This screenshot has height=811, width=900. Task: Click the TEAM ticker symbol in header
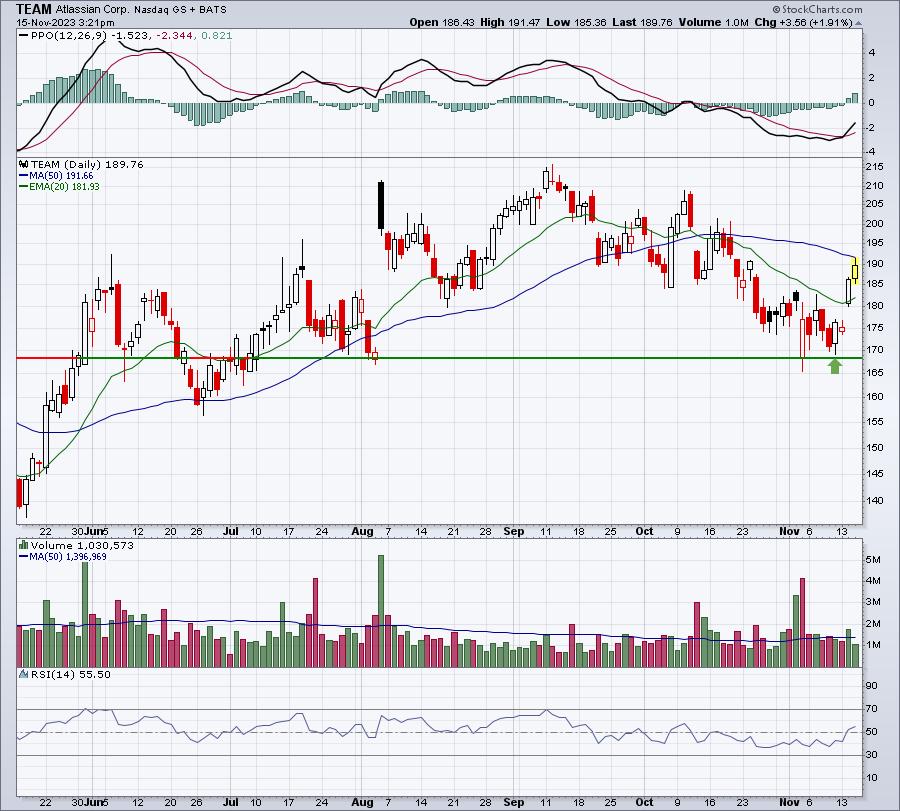click(34, 9)
